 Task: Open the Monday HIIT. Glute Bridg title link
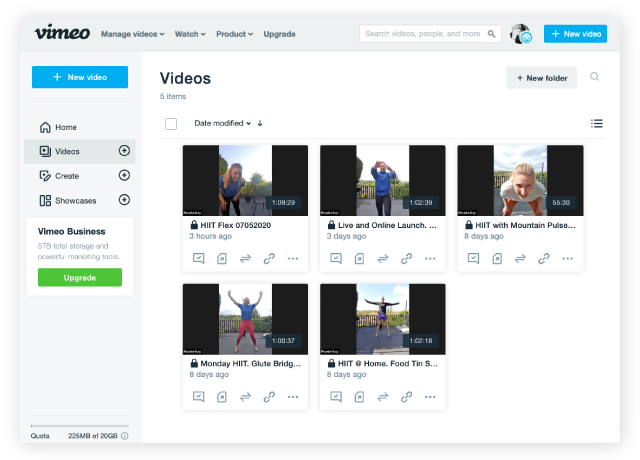click(251, 364)
